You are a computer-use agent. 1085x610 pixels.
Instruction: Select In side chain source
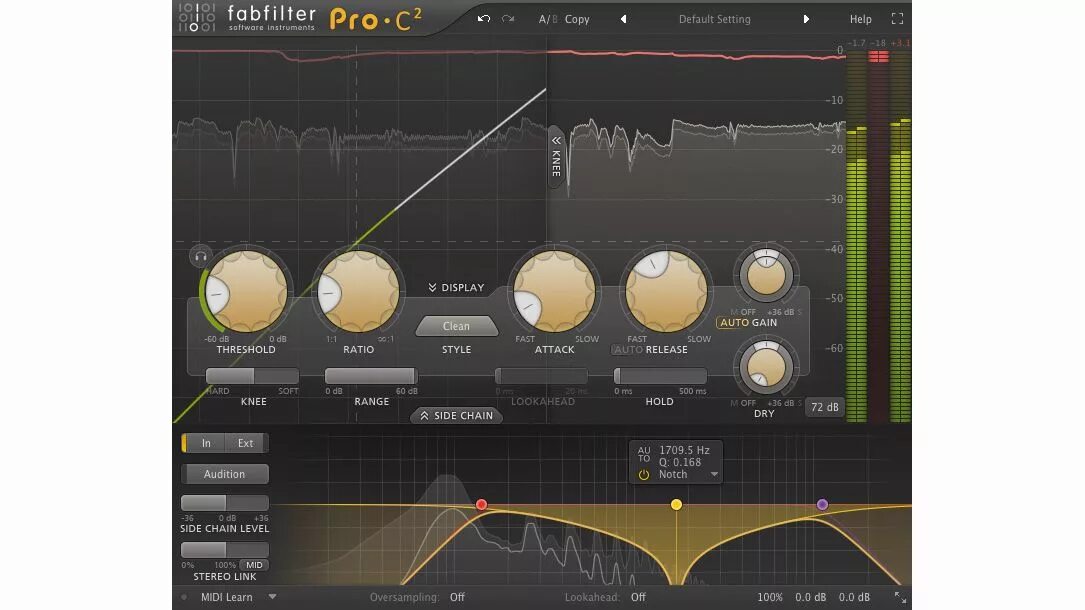tap(206, 443)
